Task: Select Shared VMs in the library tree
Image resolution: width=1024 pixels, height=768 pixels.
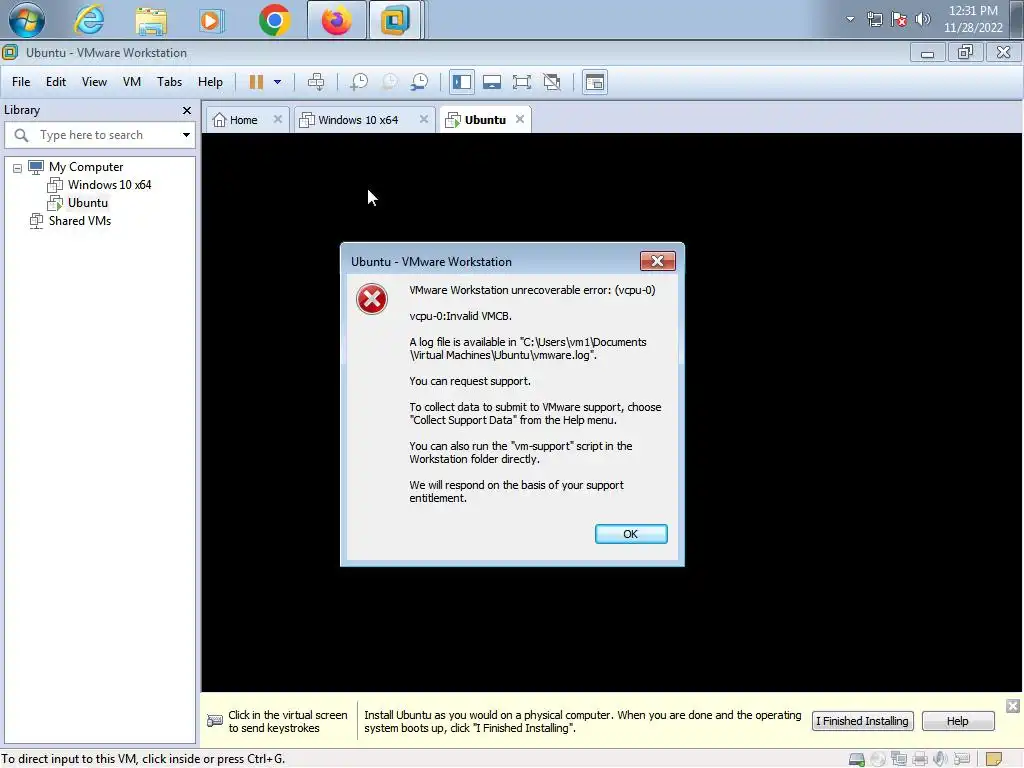Action: pos(80,221)
